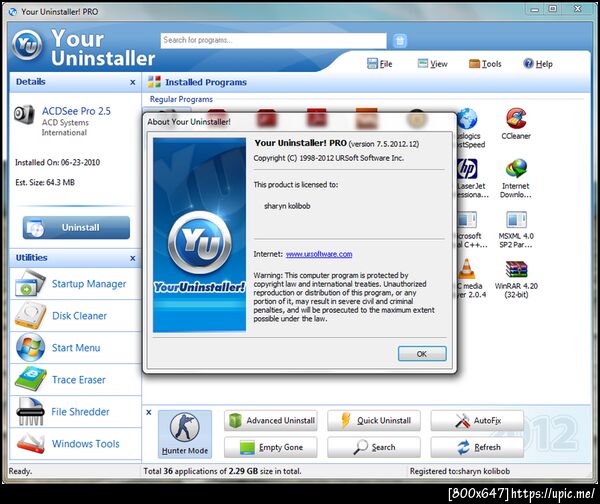600x504 pixels.
Task: Close the Utilities panel
Action: [132, 258]
